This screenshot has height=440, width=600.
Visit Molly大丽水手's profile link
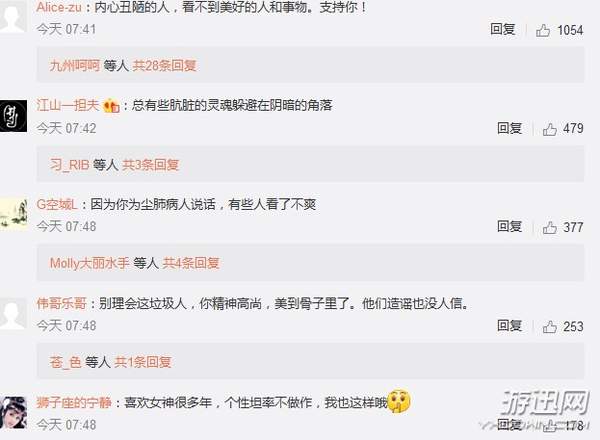90,263
